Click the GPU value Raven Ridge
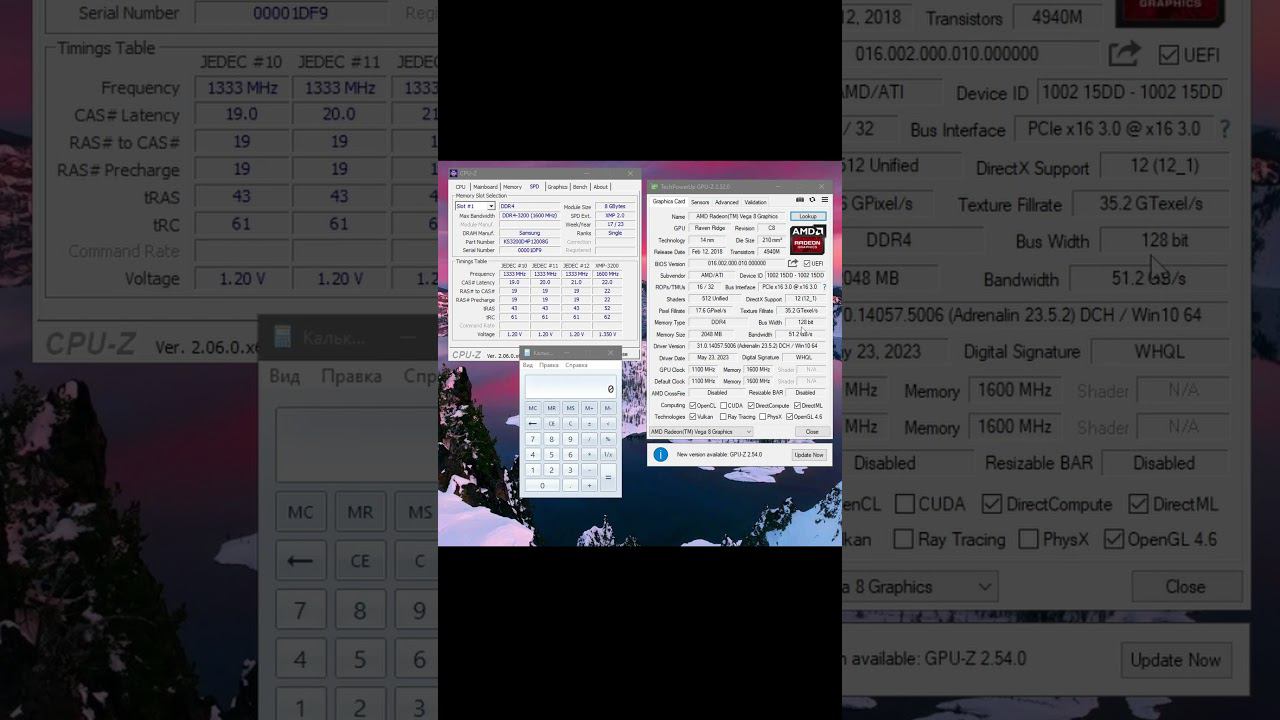Viewport: 1280px width, 720px height. [711, 228]
